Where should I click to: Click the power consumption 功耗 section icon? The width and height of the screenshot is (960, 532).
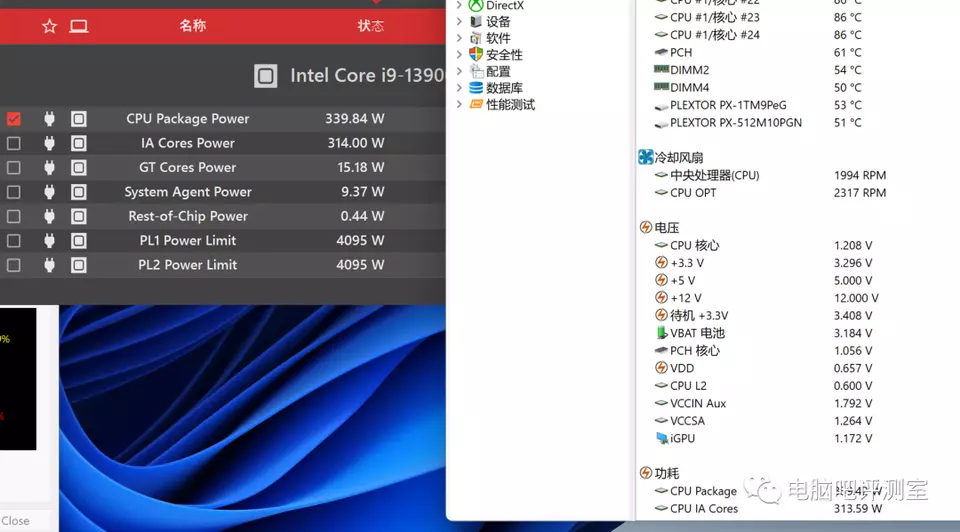tap(645, 473)
